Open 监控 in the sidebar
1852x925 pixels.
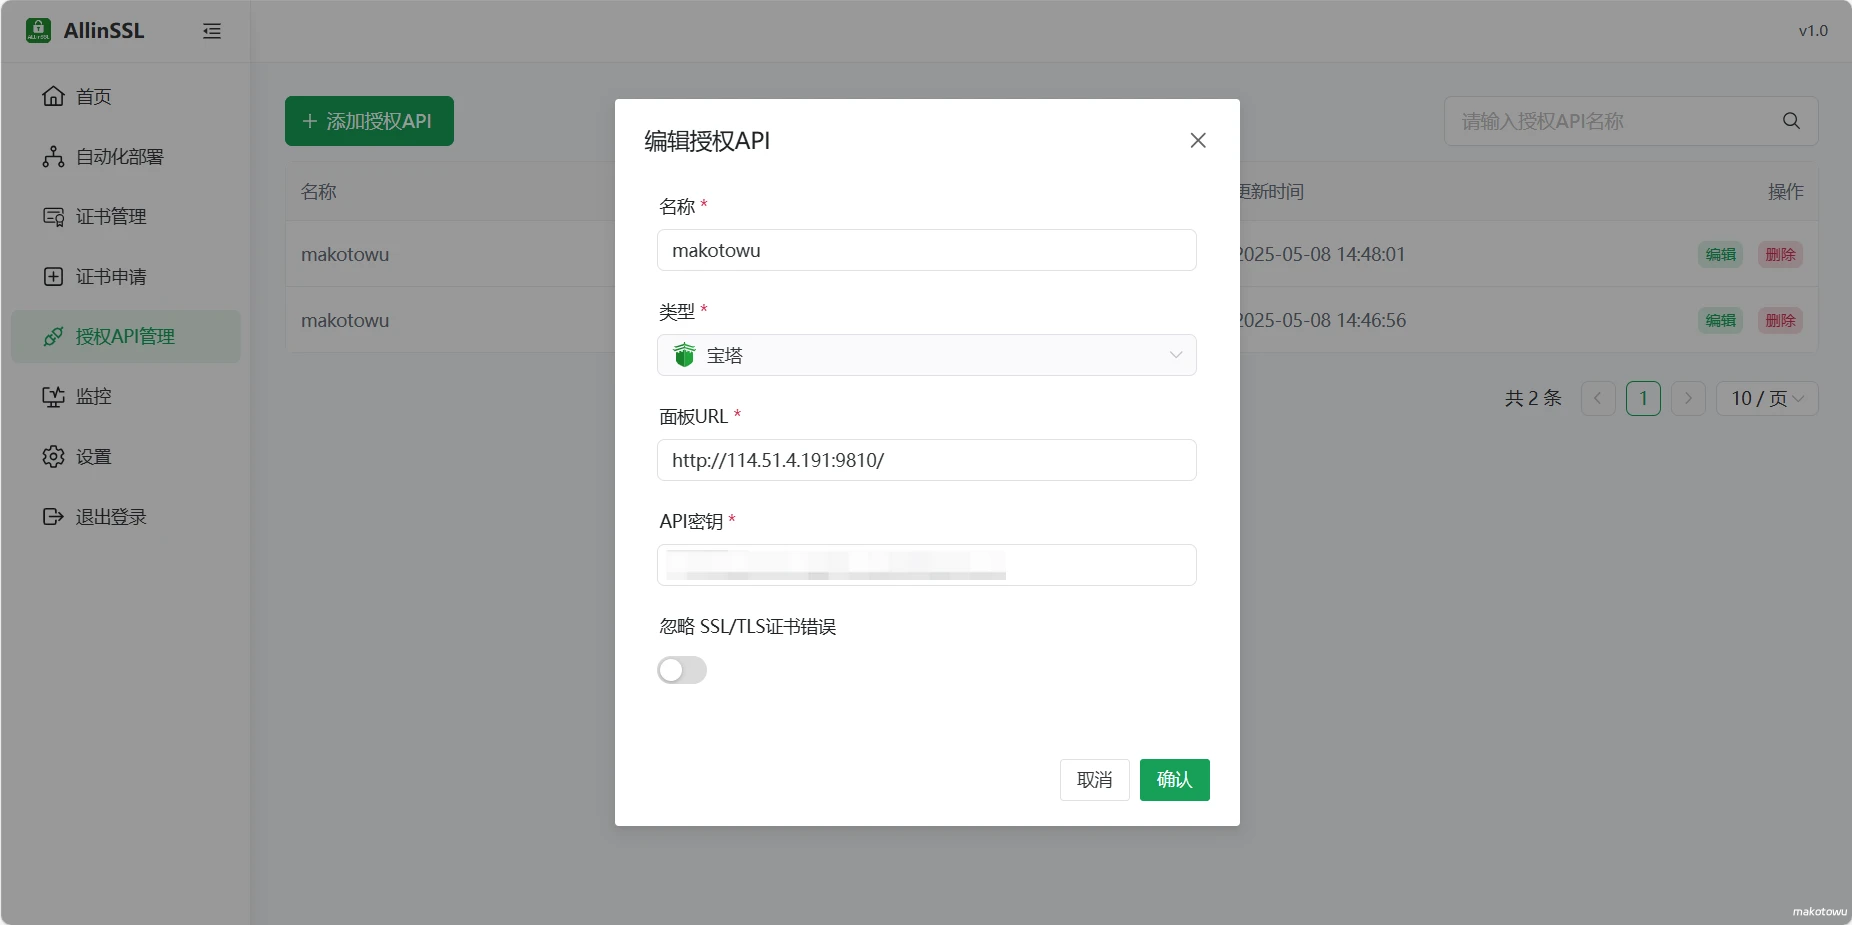pyautogui.click(x=126, y=396)
